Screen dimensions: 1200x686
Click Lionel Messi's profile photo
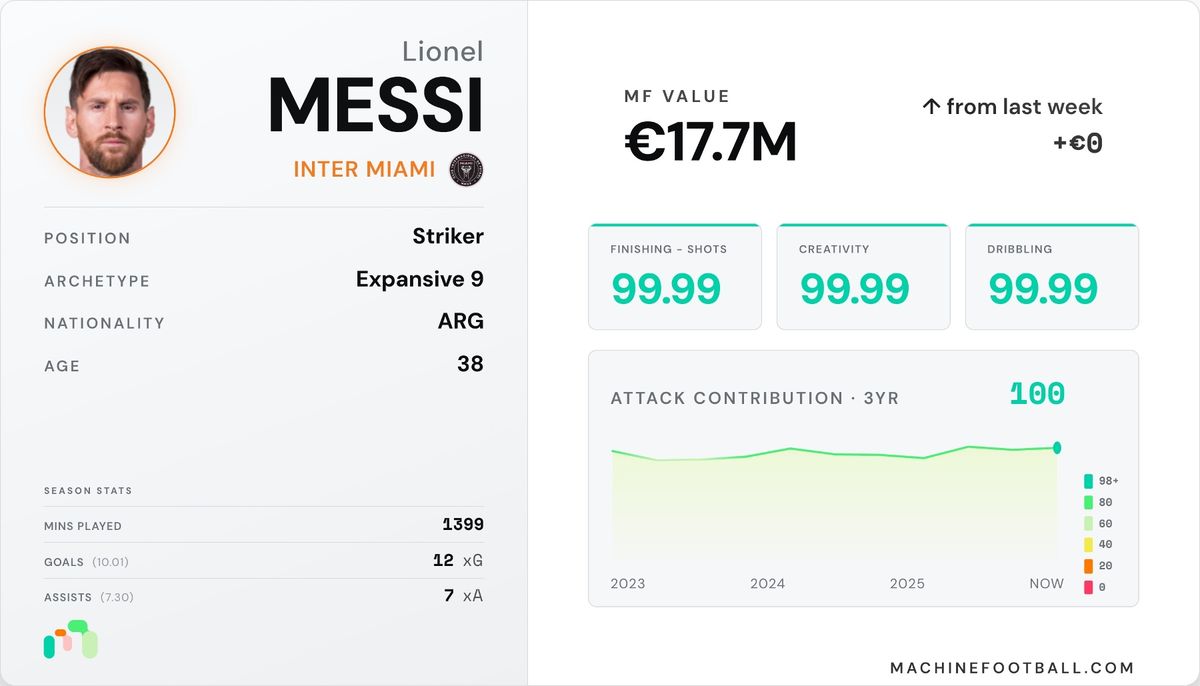(x=110, y=112)
